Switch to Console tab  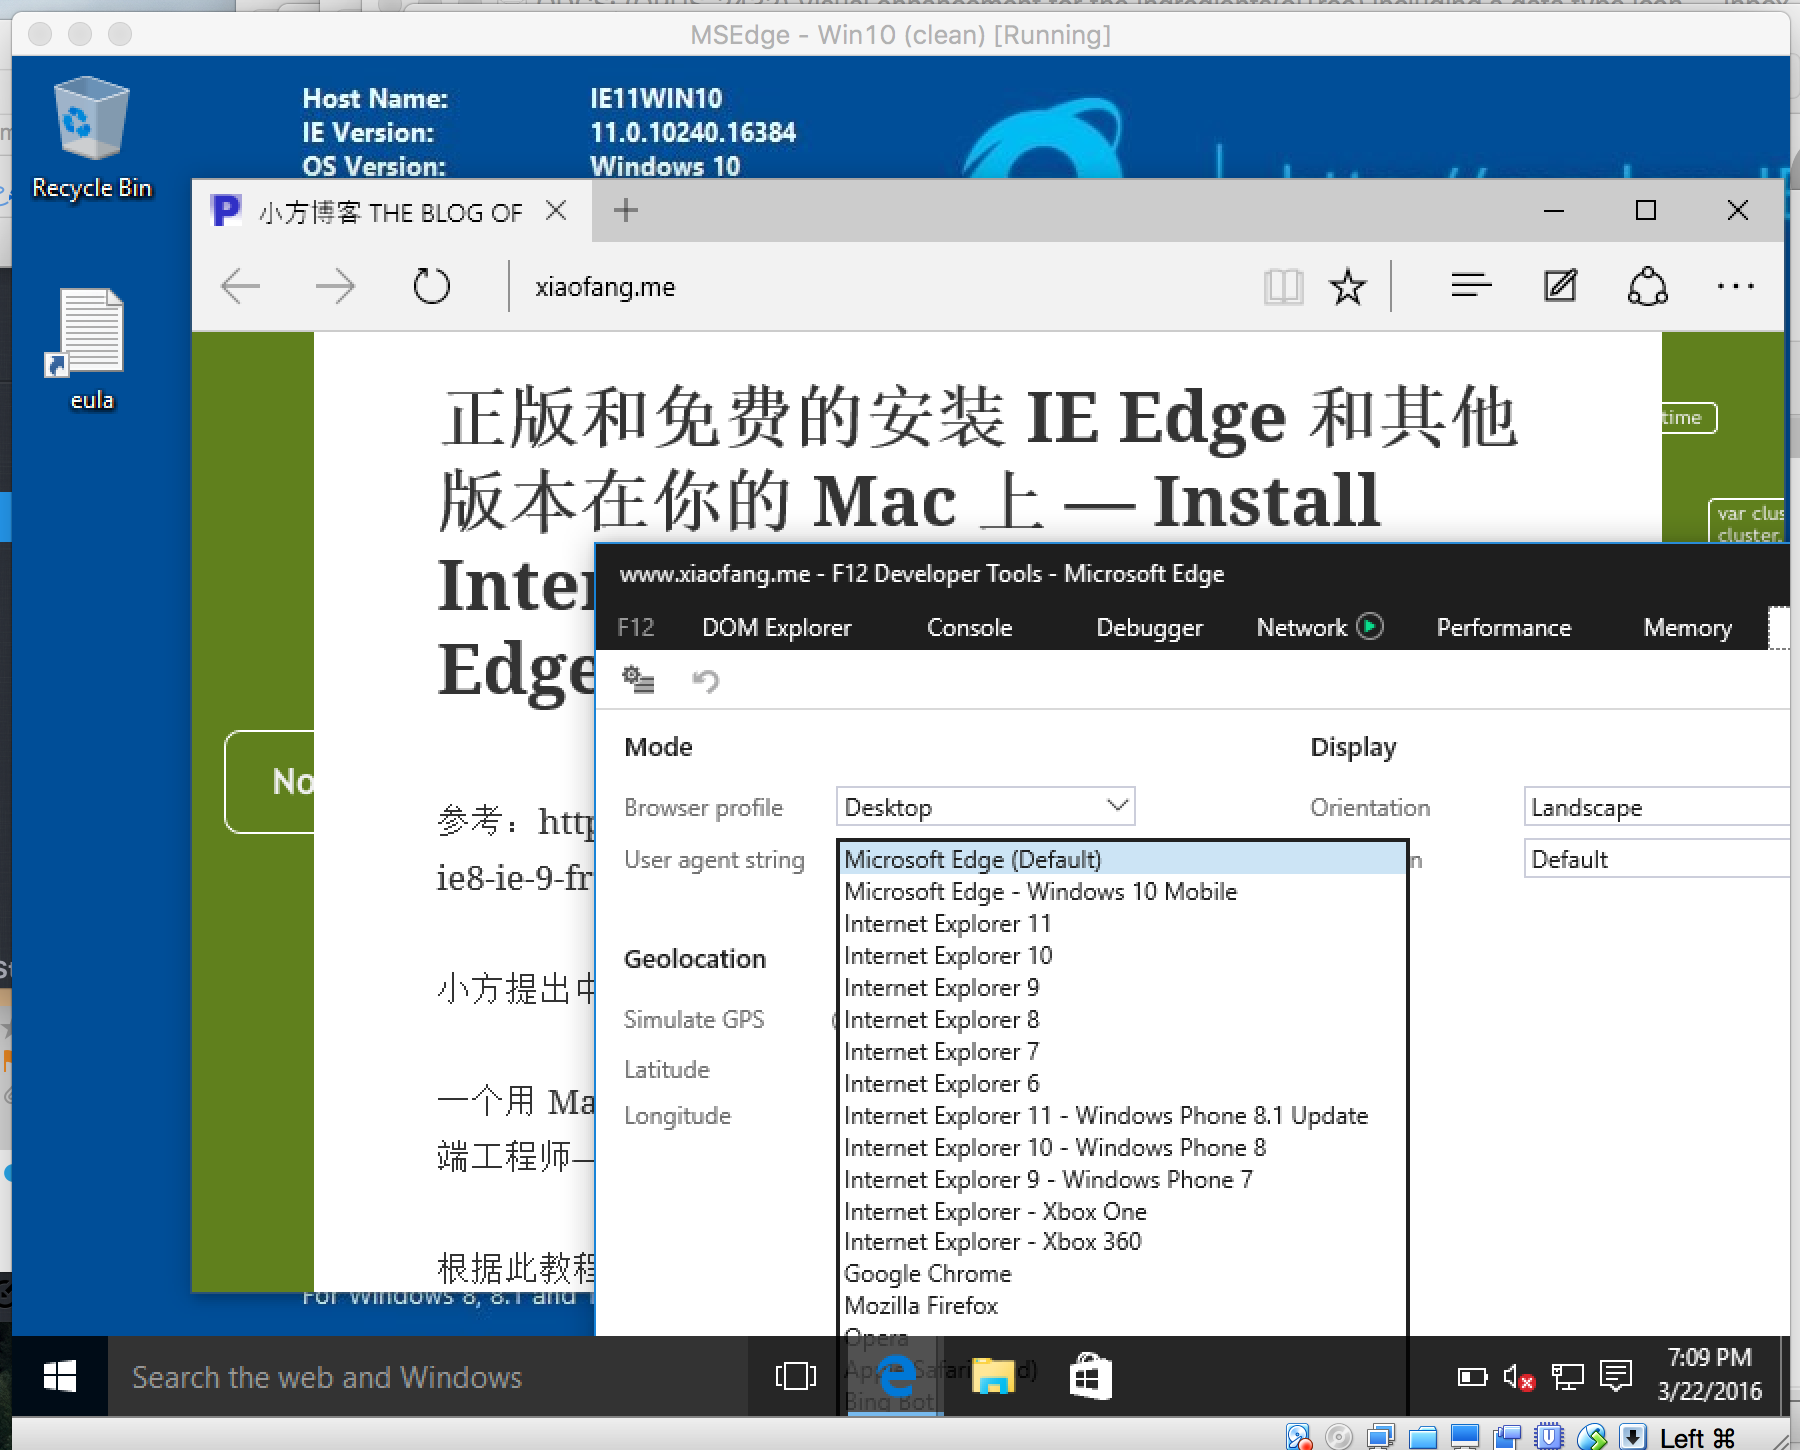pos(969,627)
